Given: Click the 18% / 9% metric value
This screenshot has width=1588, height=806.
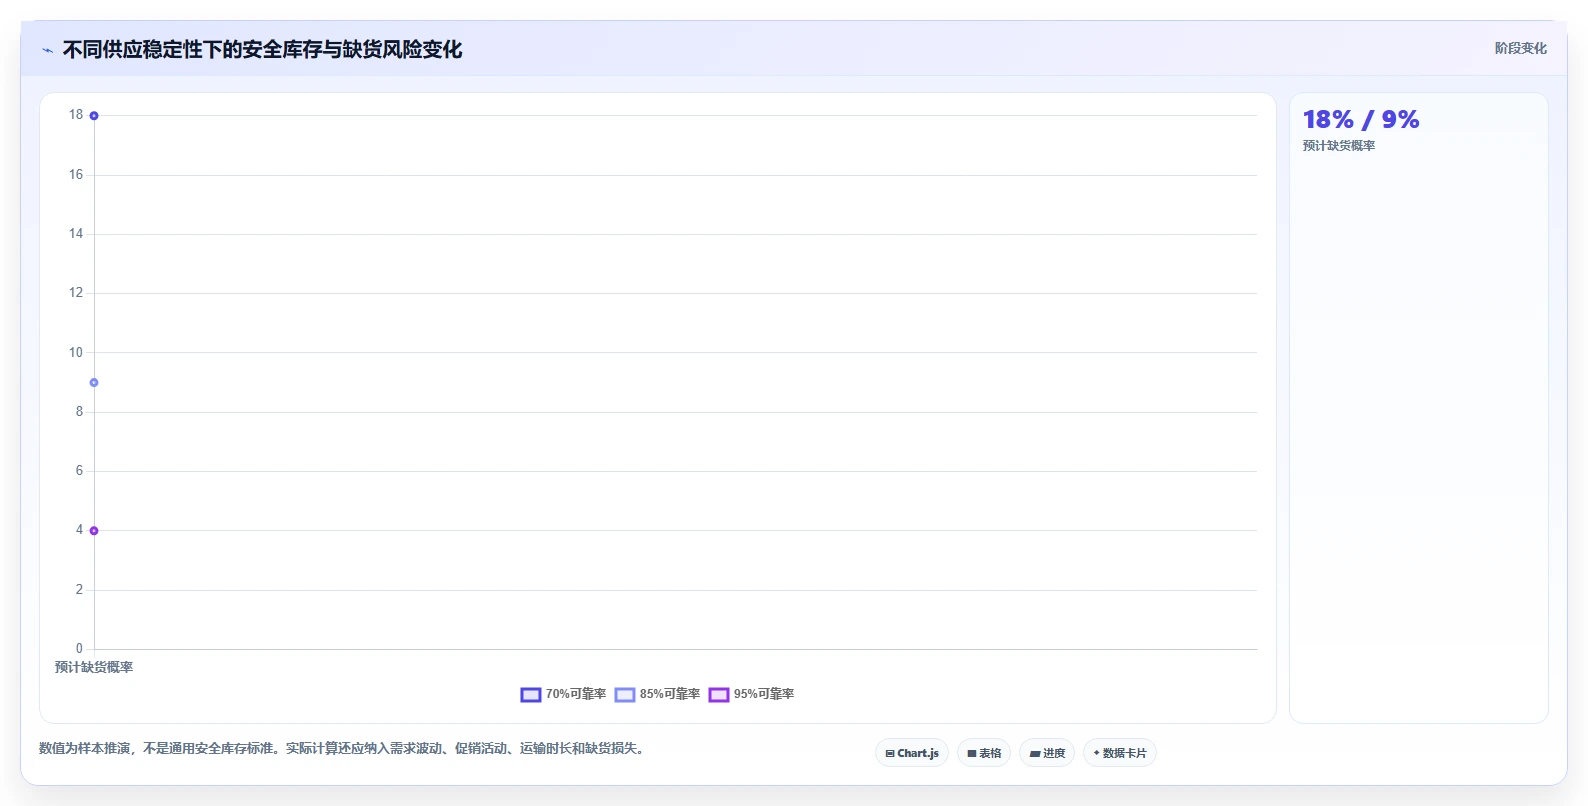Looking at the screenshot, I should pos(1361,120).
